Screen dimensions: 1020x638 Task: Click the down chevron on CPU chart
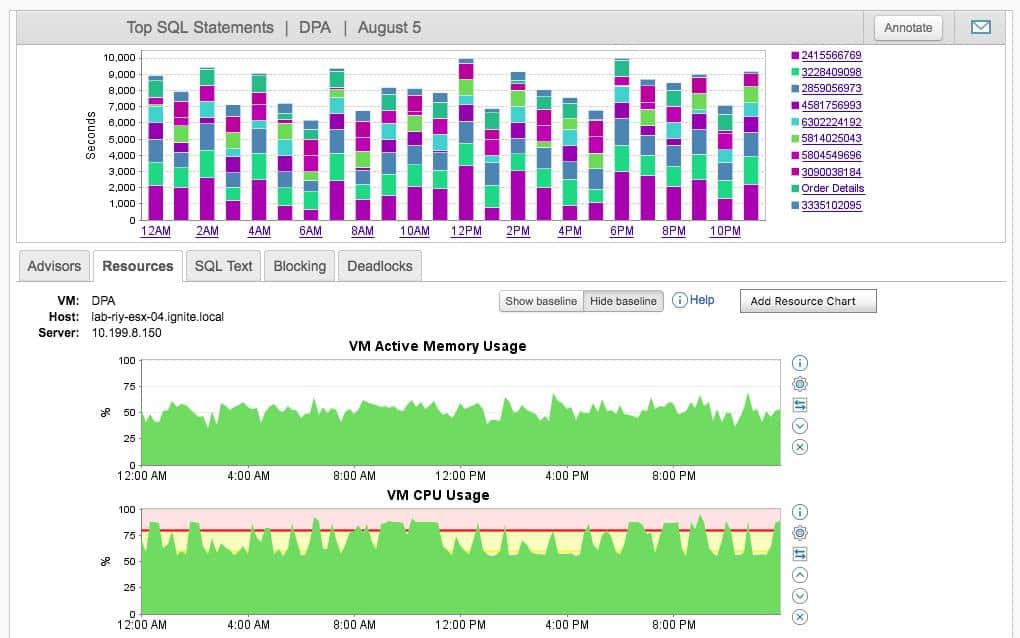[799, 596]
